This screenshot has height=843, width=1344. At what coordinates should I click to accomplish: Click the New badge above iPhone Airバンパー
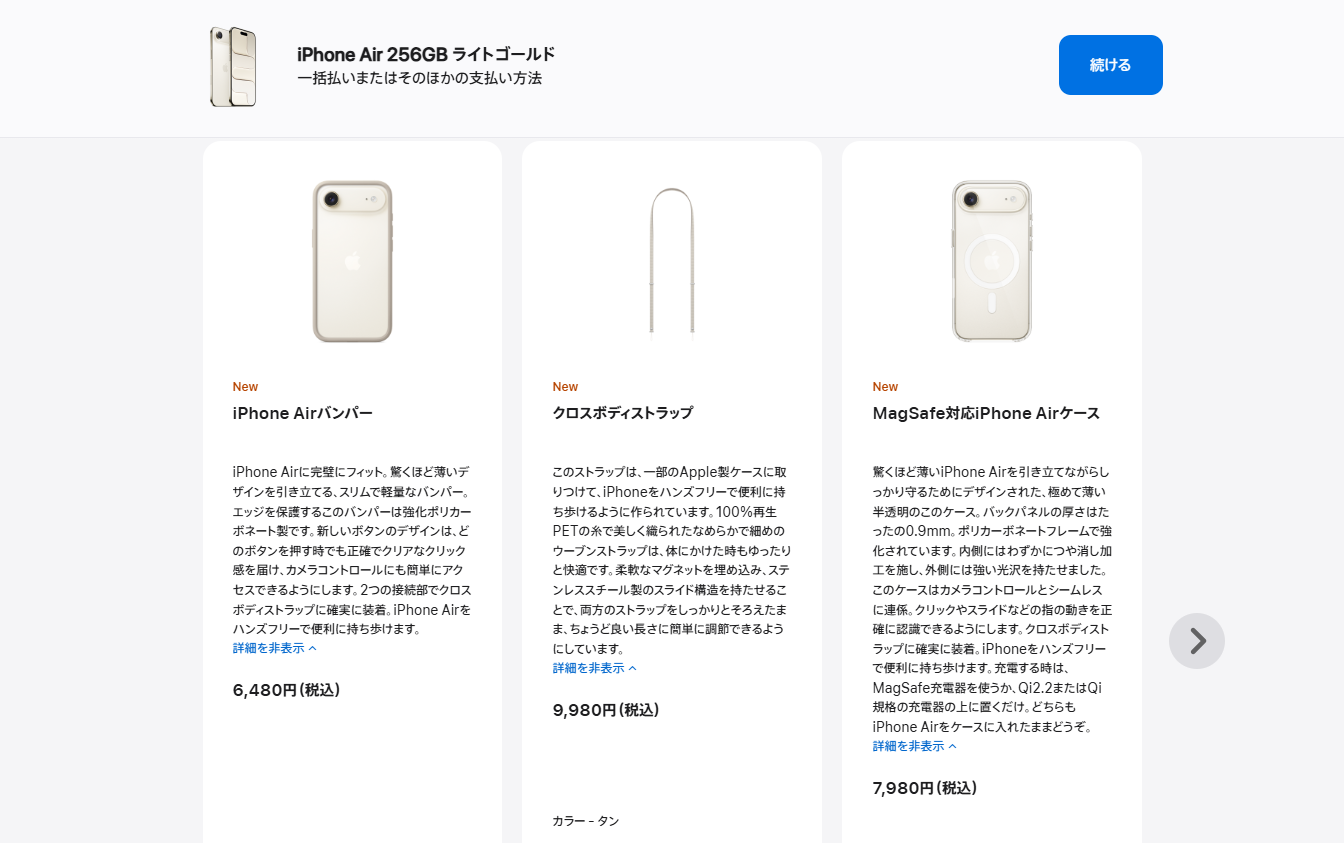(245, 387)
